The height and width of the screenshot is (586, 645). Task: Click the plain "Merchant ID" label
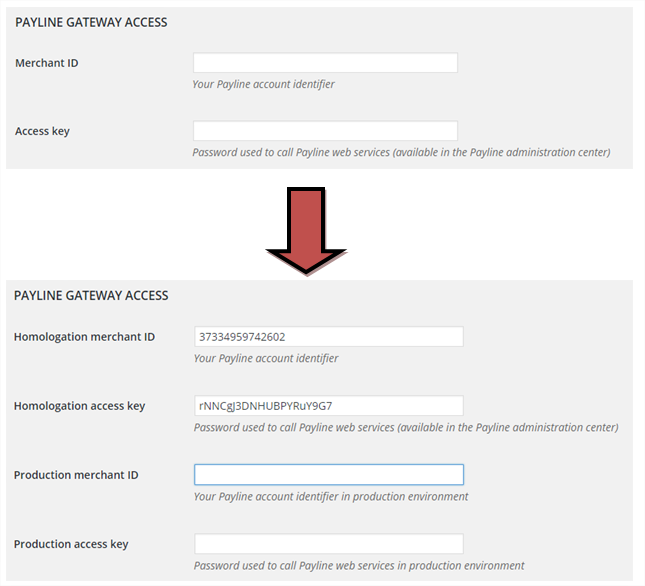click(x=47, y=63)
